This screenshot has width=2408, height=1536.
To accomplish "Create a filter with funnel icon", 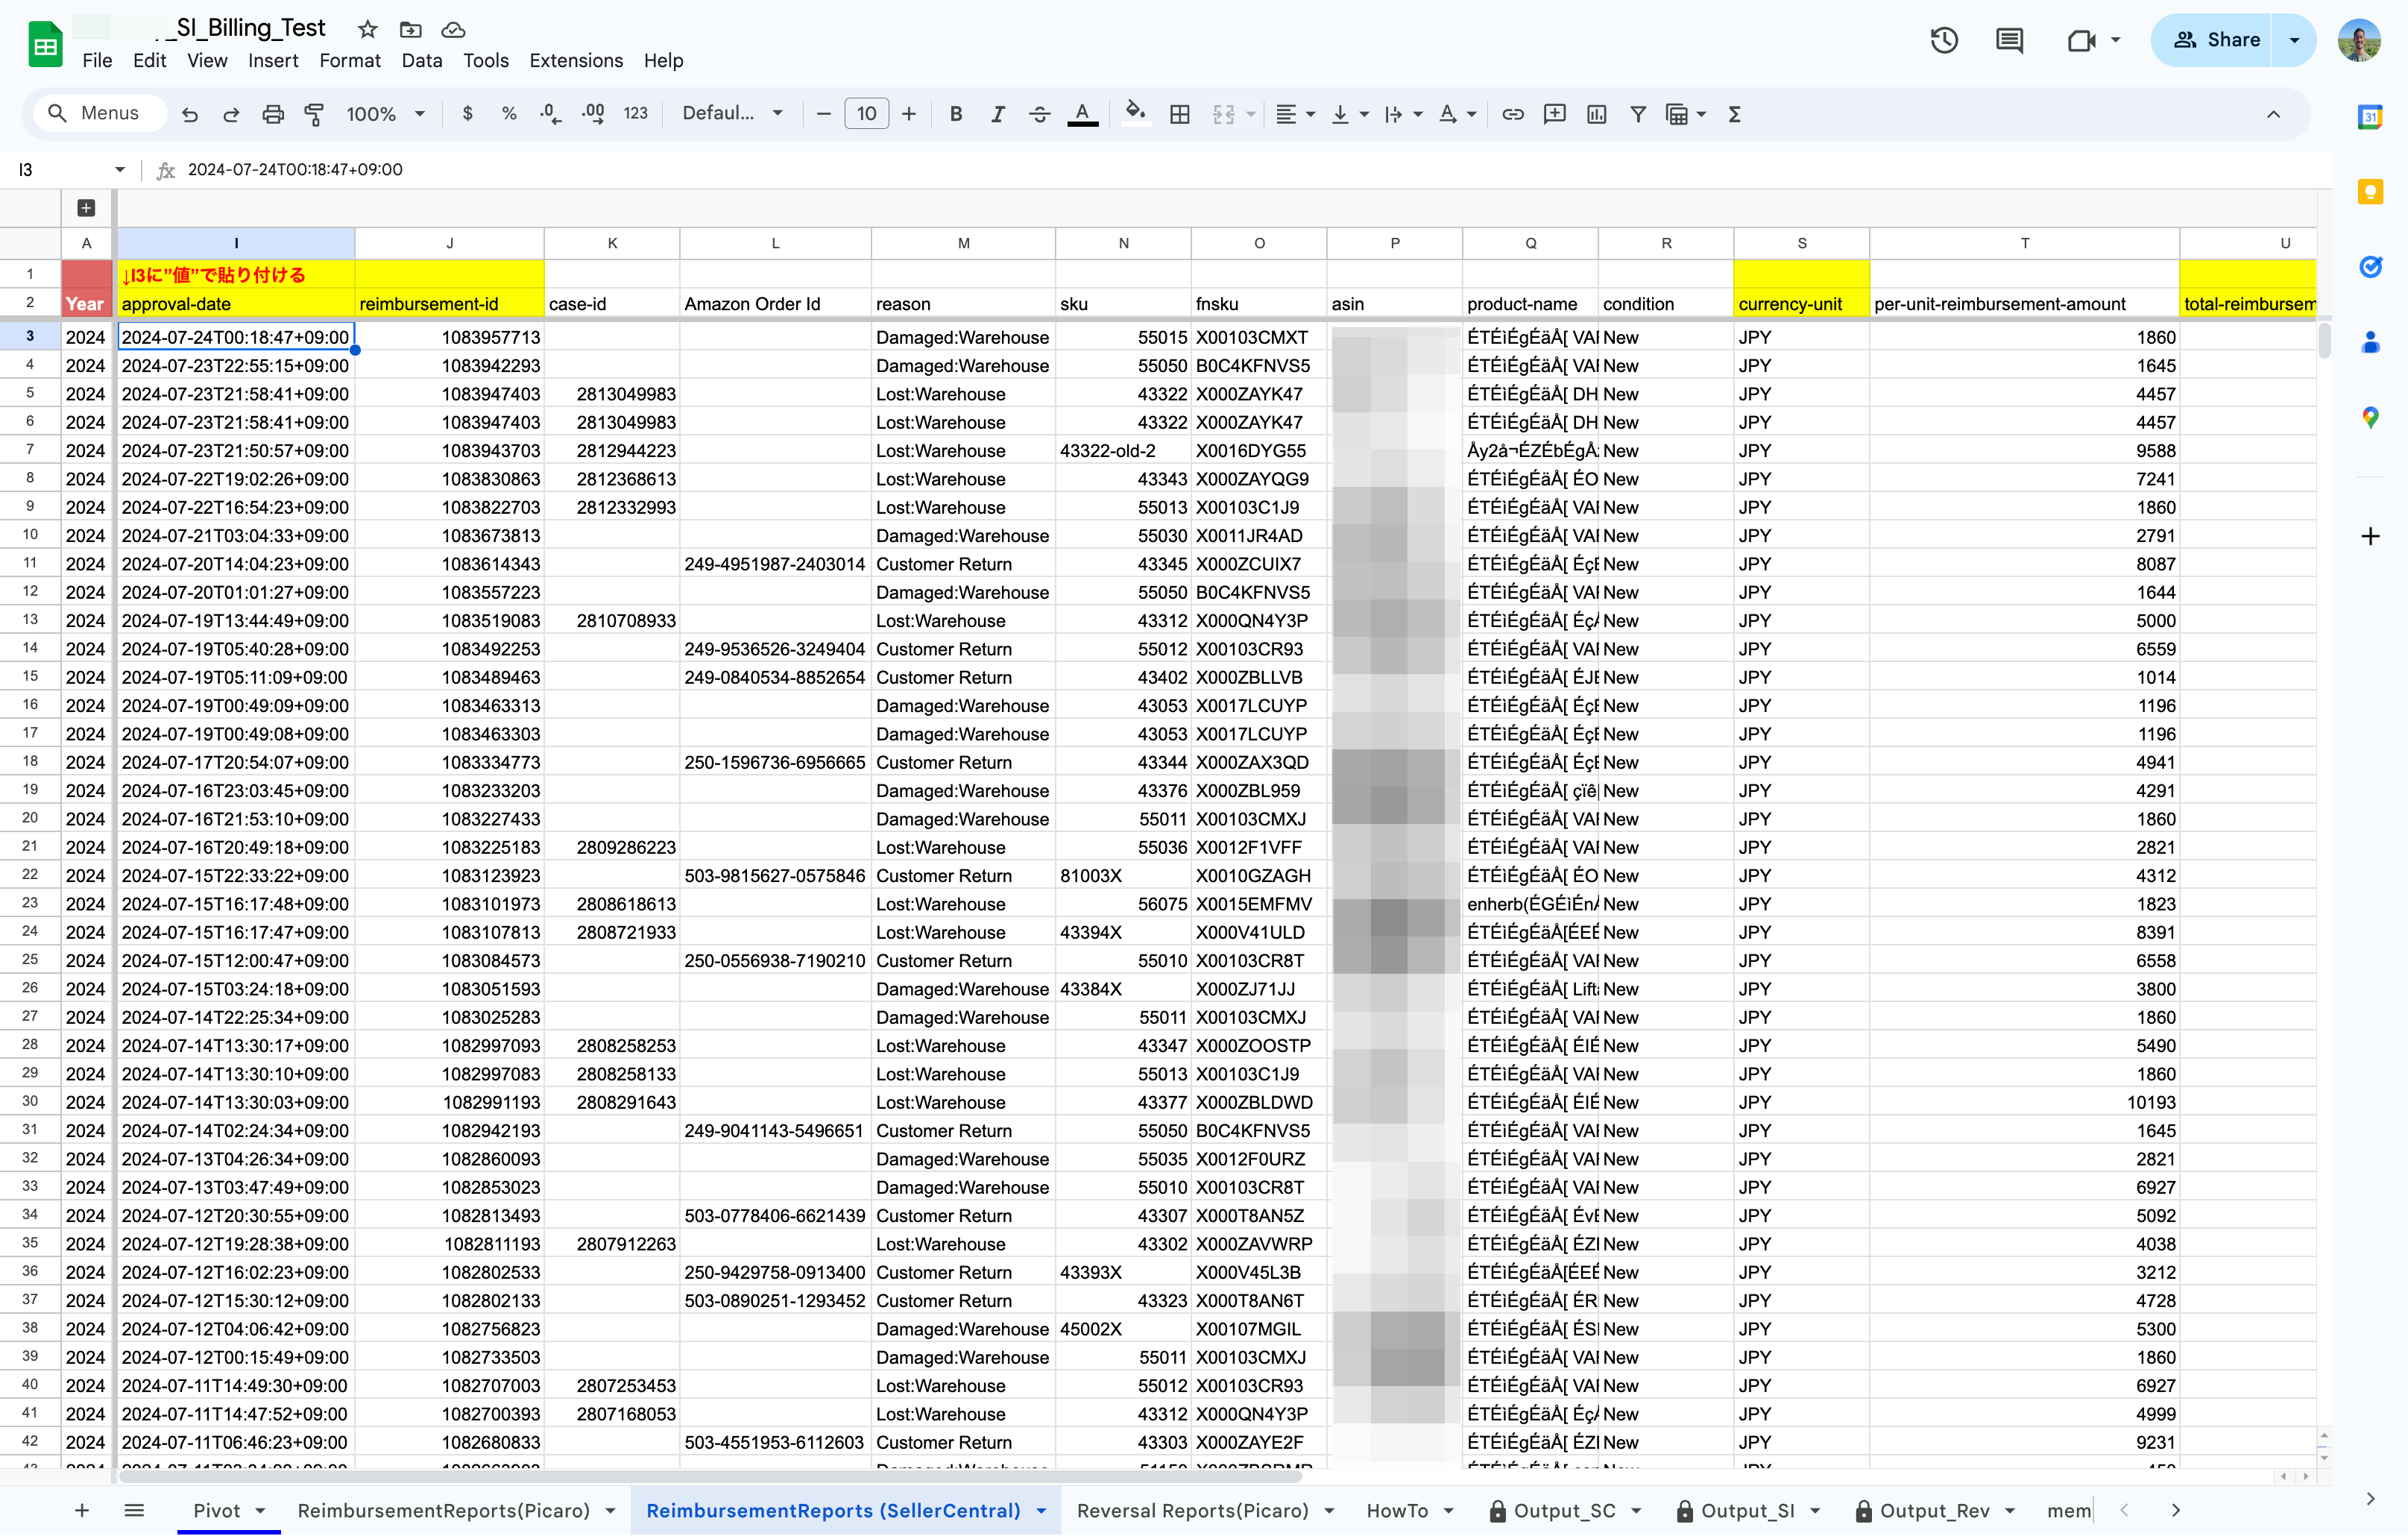I will tap(1638, 114).
